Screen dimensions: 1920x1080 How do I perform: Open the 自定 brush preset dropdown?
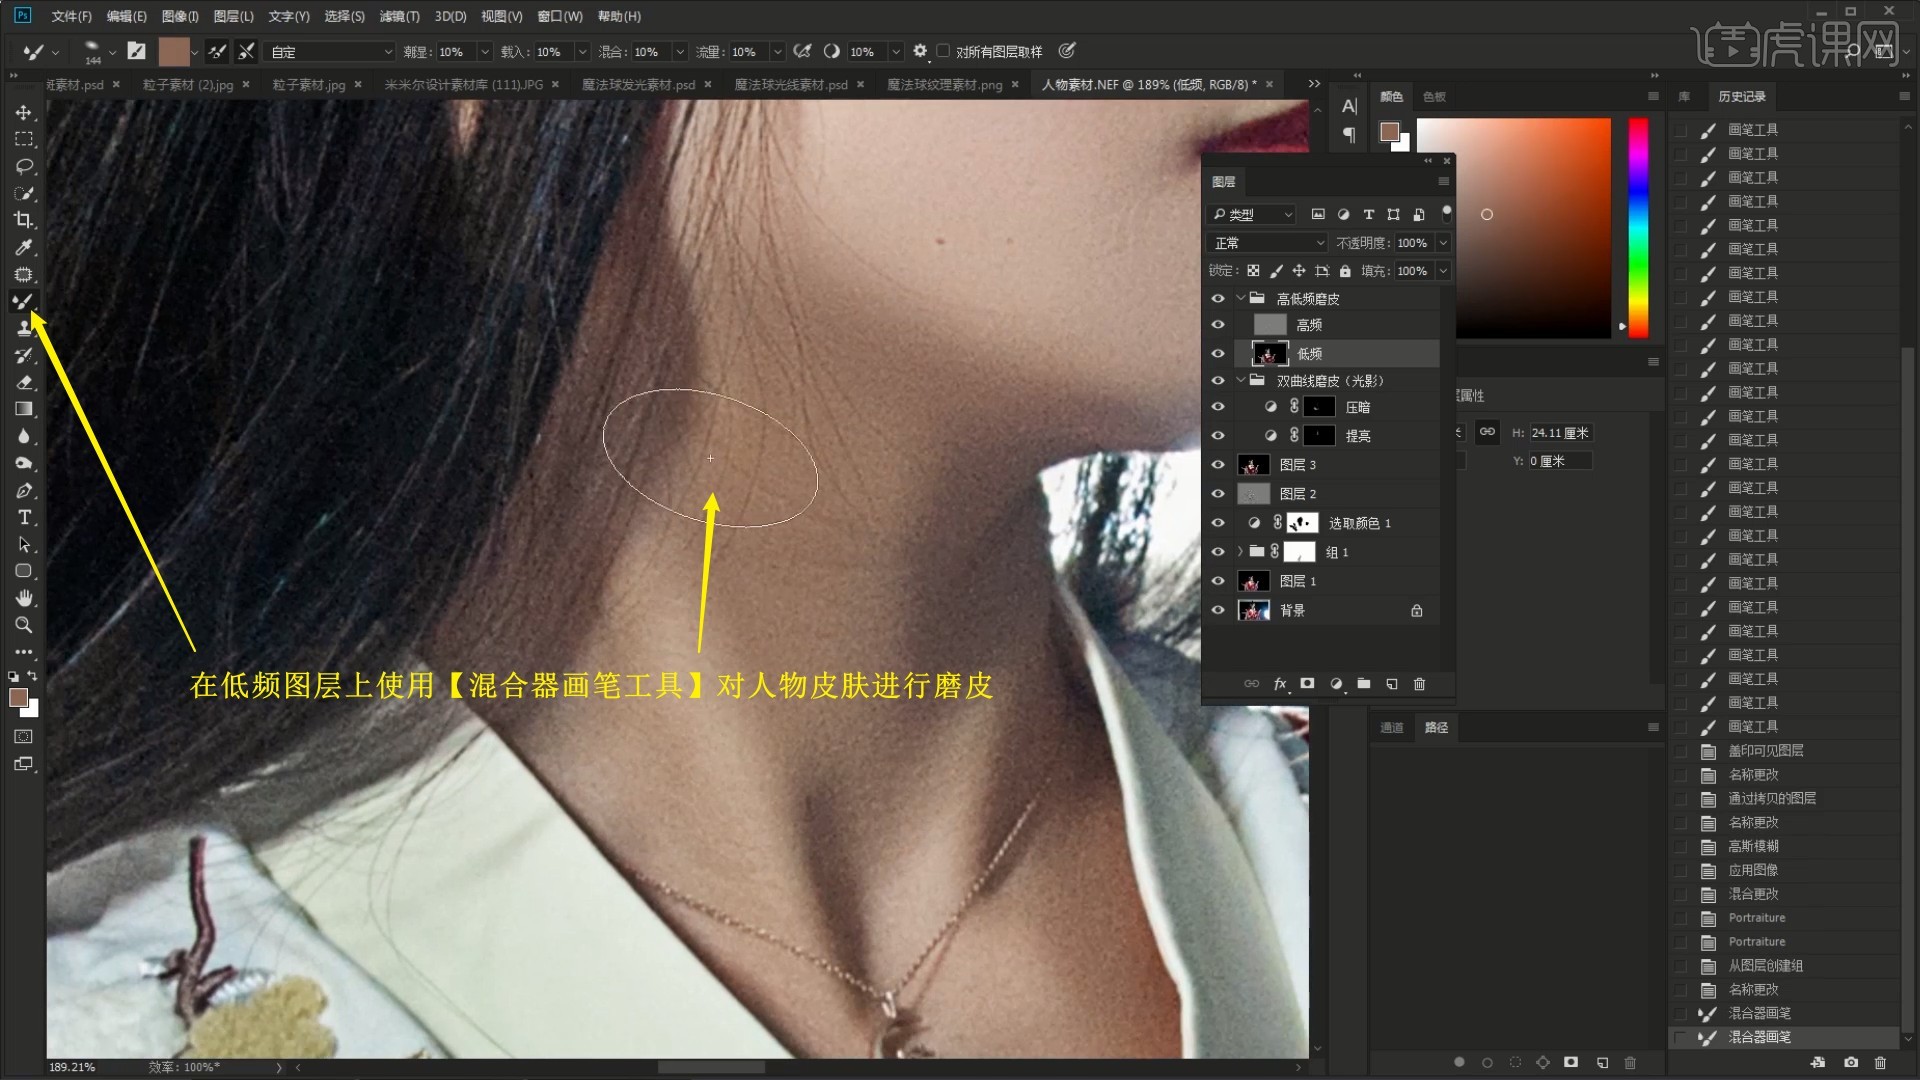[331, 52]
